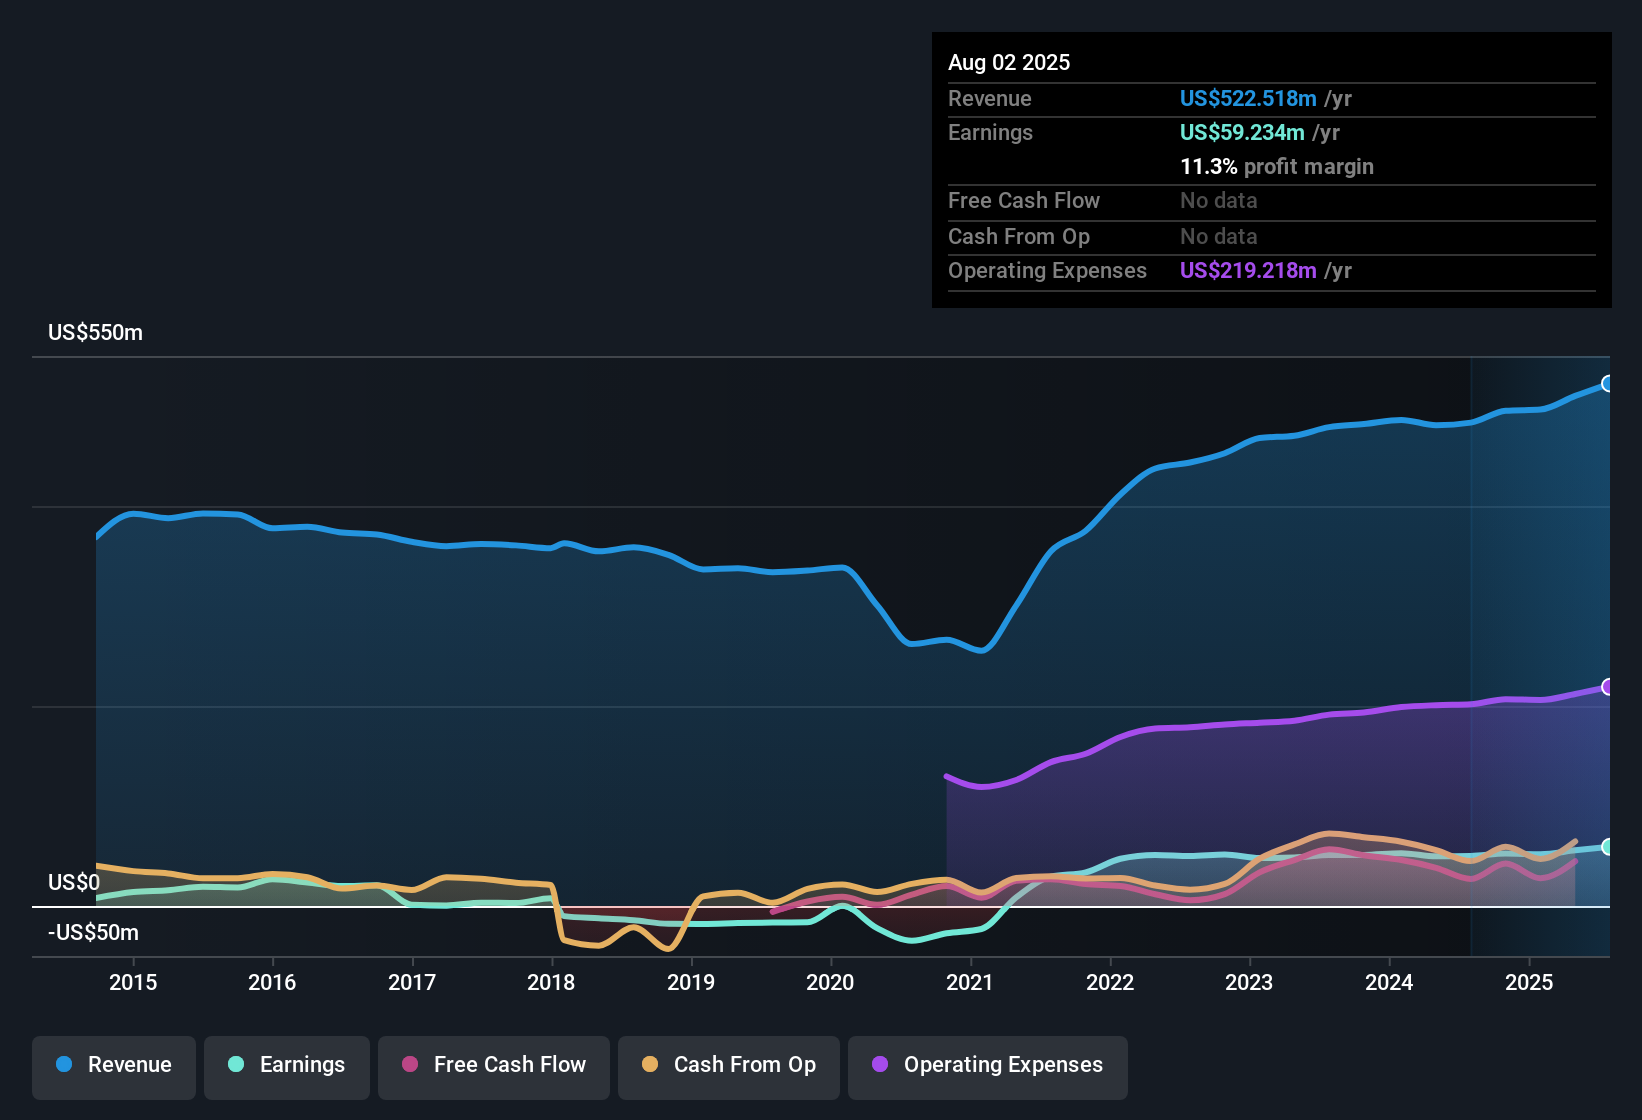Toggle Operating Expenses series visibility
Screen dimensions: 1642x1120
[x=987, y=1066]
